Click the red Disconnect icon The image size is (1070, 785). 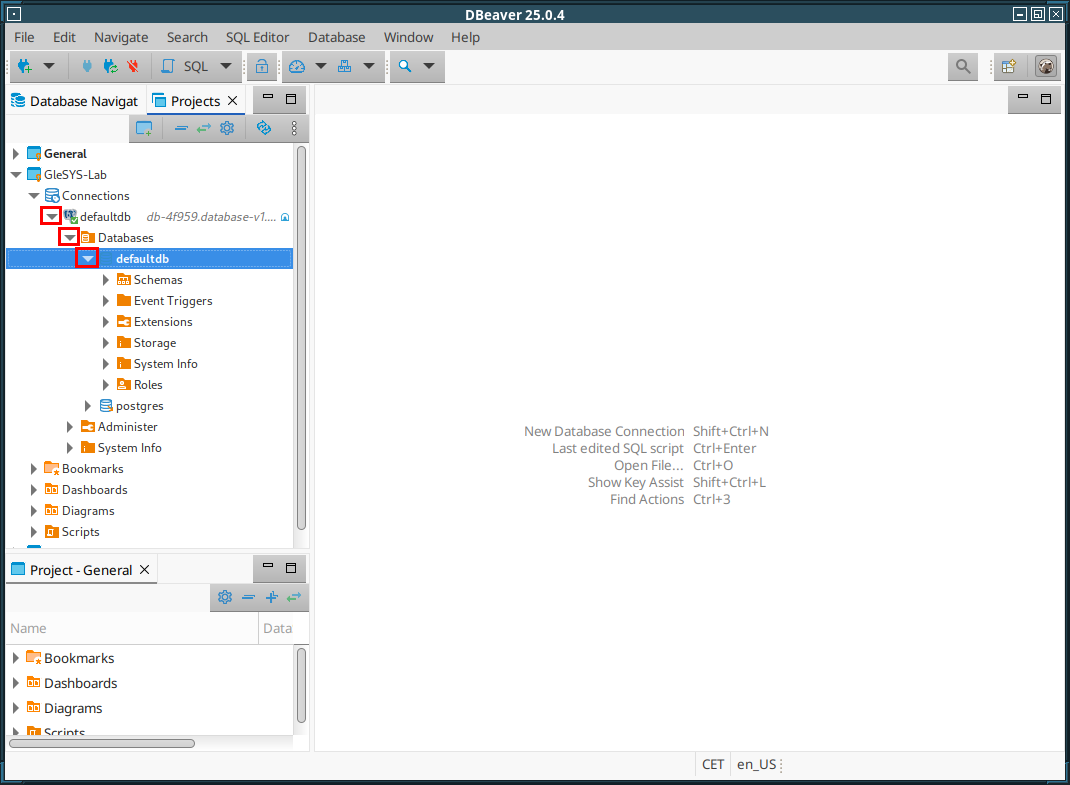click(133, 66)
